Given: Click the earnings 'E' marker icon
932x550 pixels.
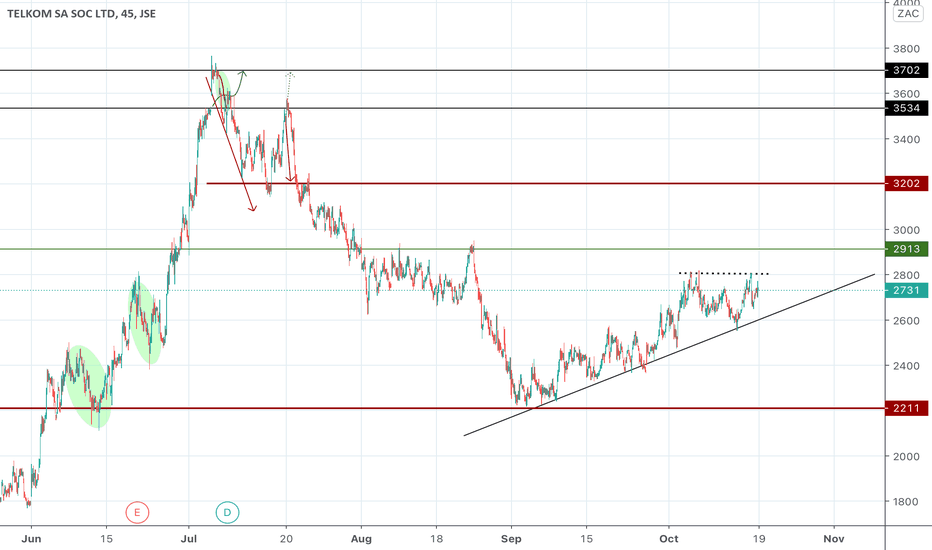Looking at the screenshot, I should (137, 513).
